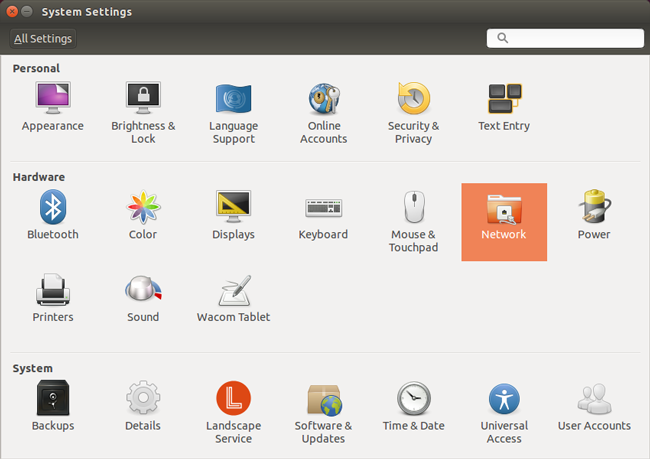Screen dimensions: 650x459
Task: Open User Accounts settings
Action: pos(594,406)
